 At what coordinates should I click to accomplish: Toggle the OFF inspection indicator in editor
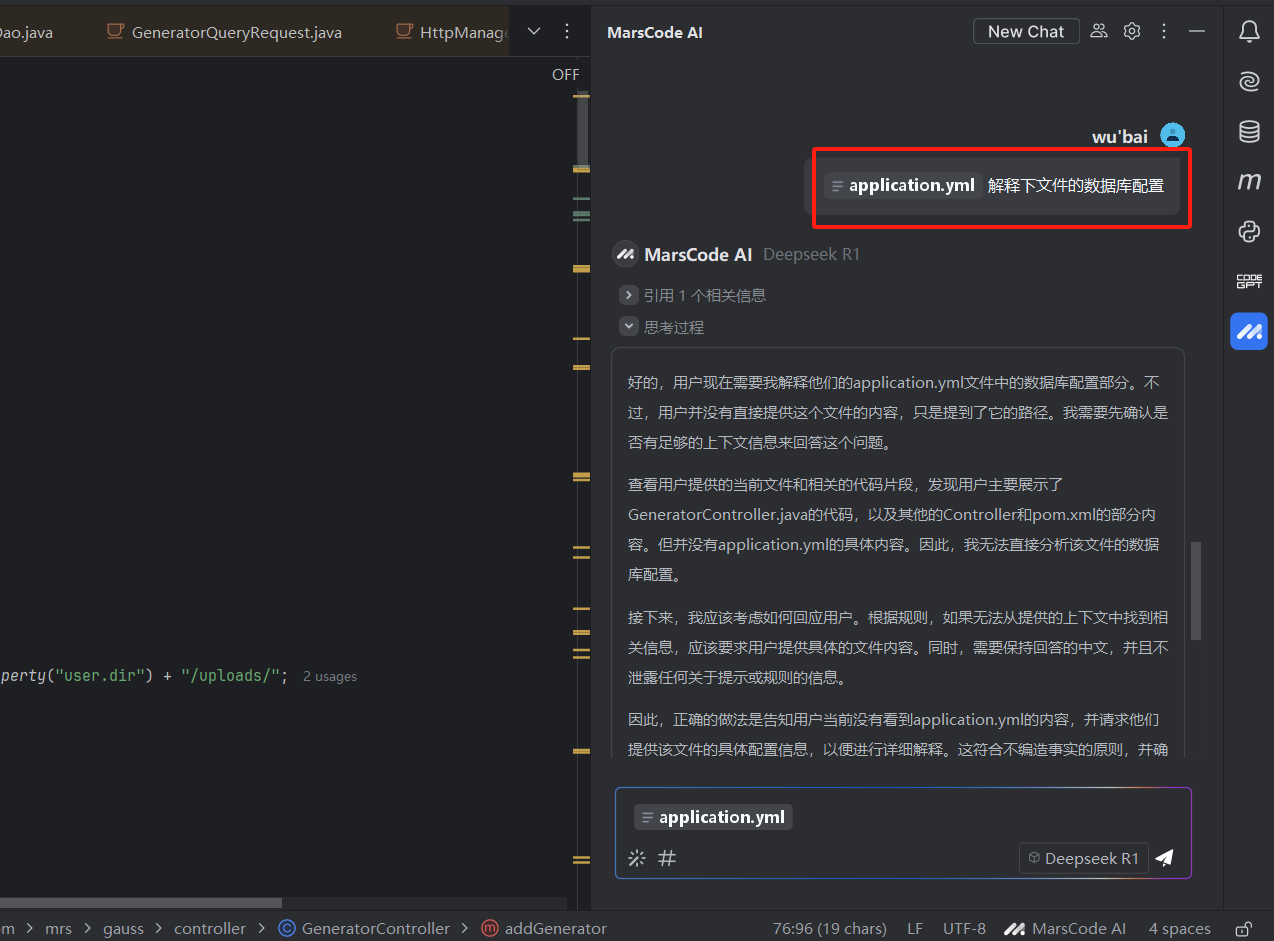[566, 74]
